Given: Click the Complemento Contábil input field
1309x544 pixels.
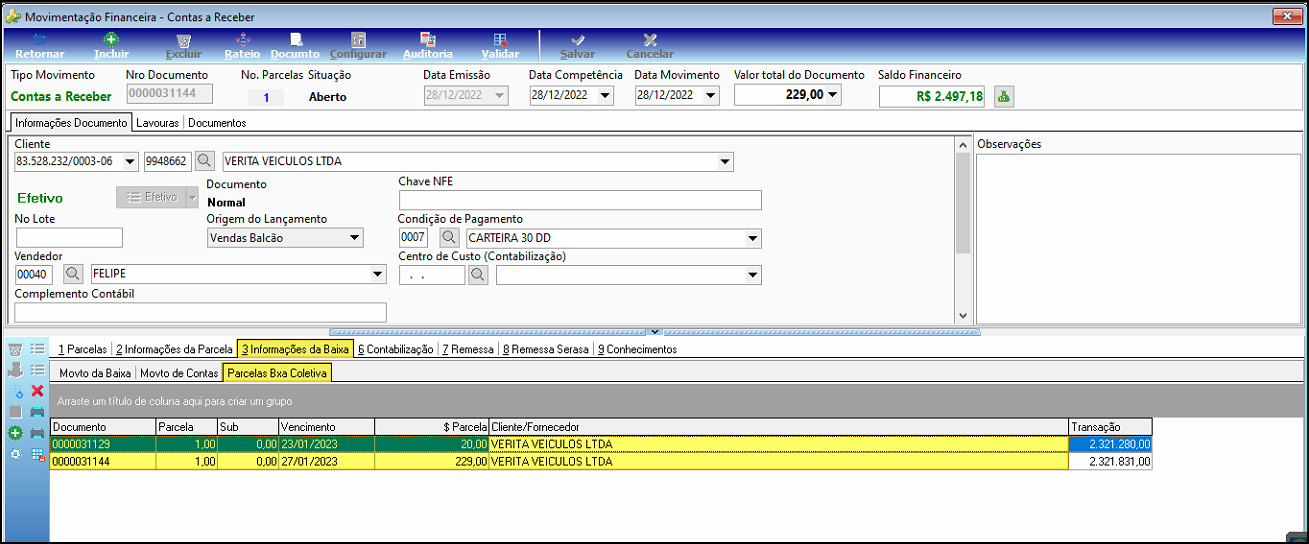Looking at the screenshot, I should pyautogui.click(x=201, y=312).
